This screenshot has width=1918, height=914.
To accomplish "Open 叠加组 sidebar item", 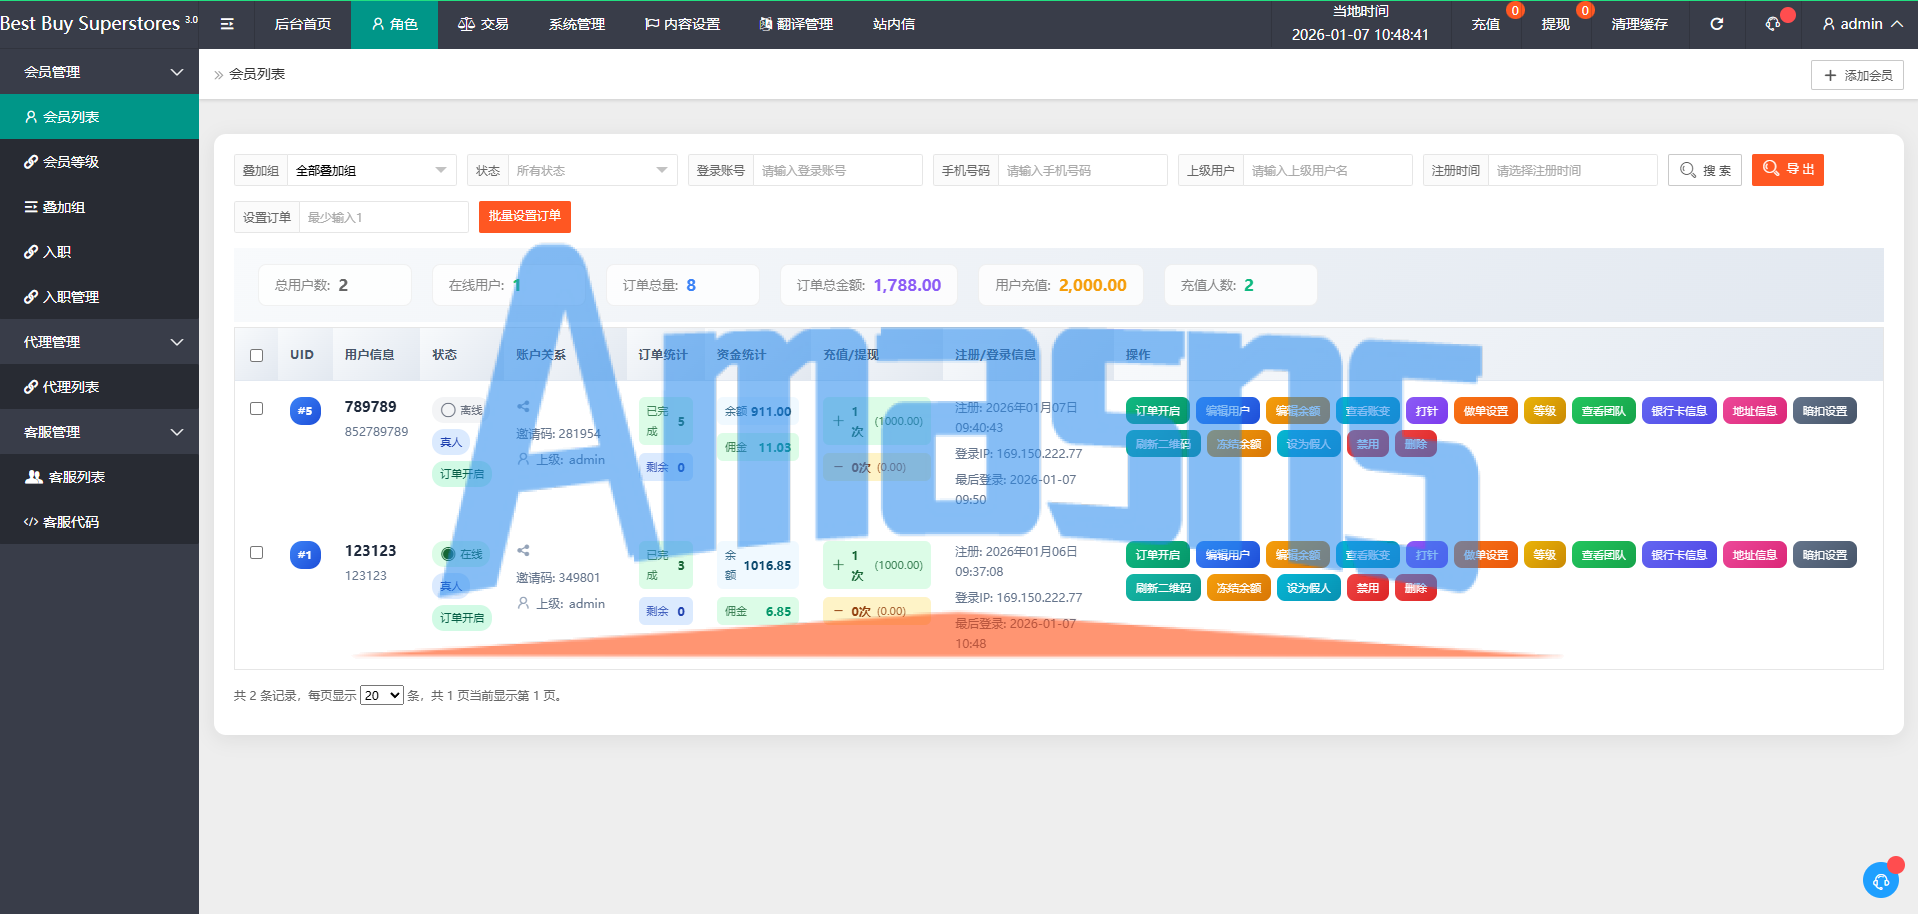I will pyautogui.click(x=99, y=207).
